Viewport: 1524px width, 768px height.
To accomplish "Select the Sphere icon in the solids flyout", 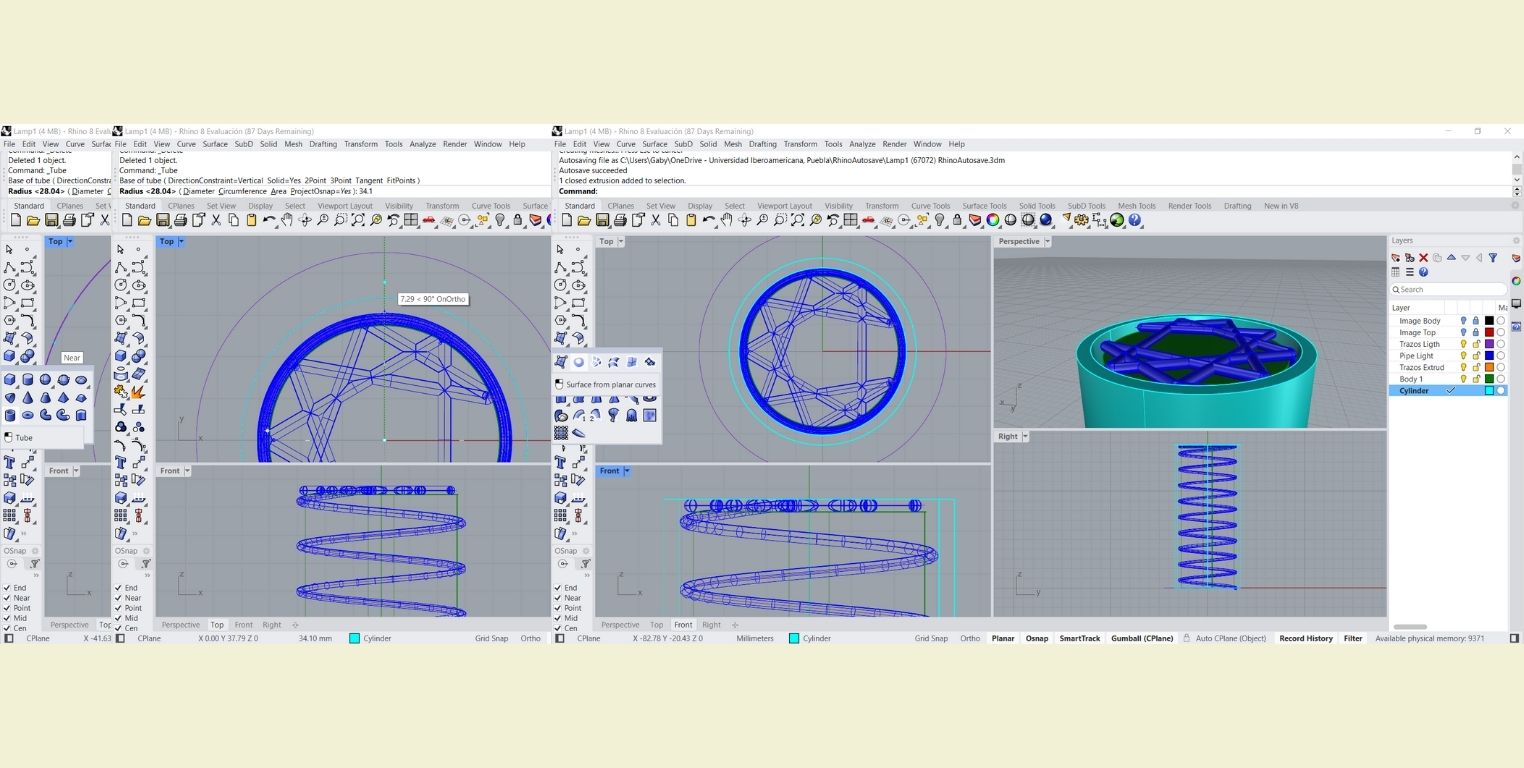I will pos(45,379).
